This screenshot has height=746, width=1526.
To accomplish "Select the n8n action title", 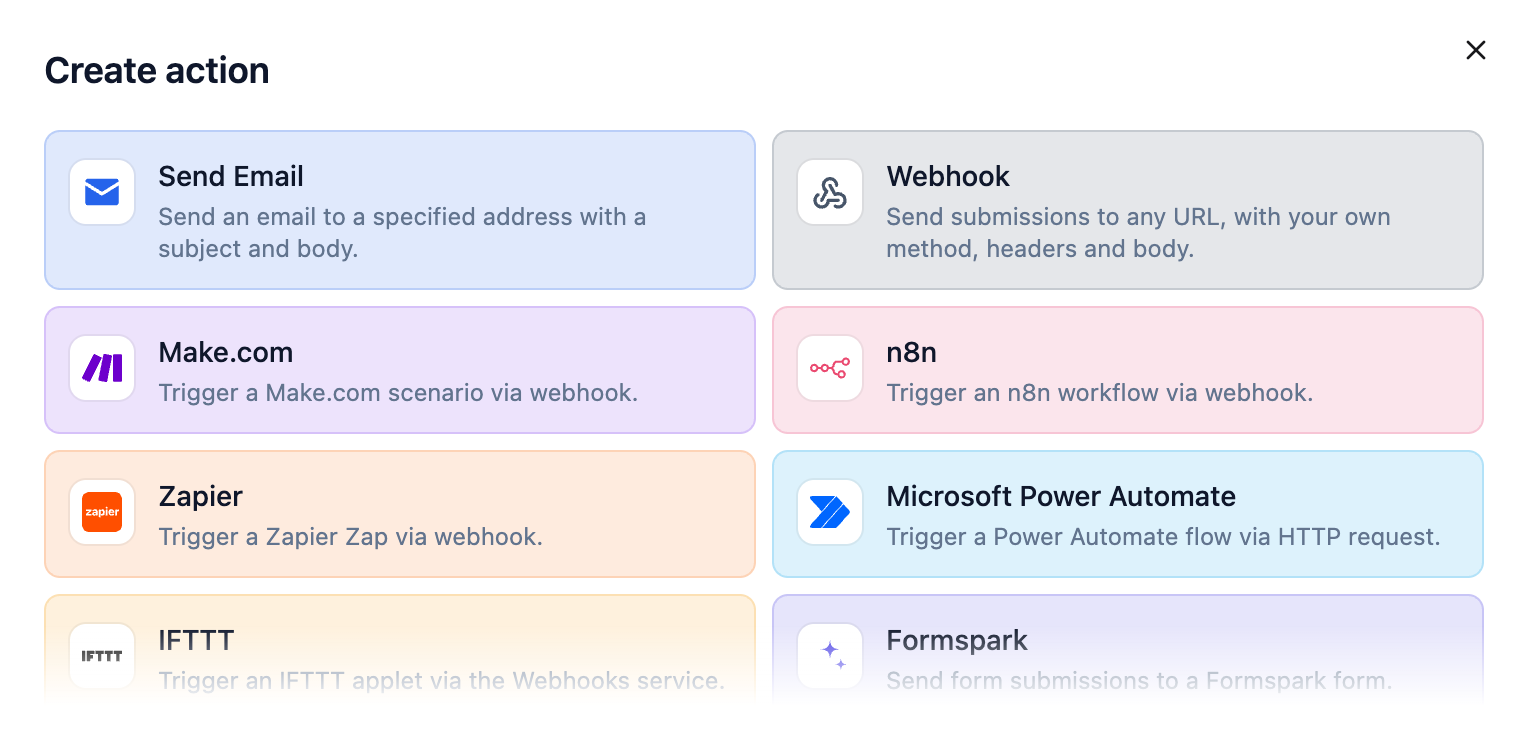I will click(911, 353).
